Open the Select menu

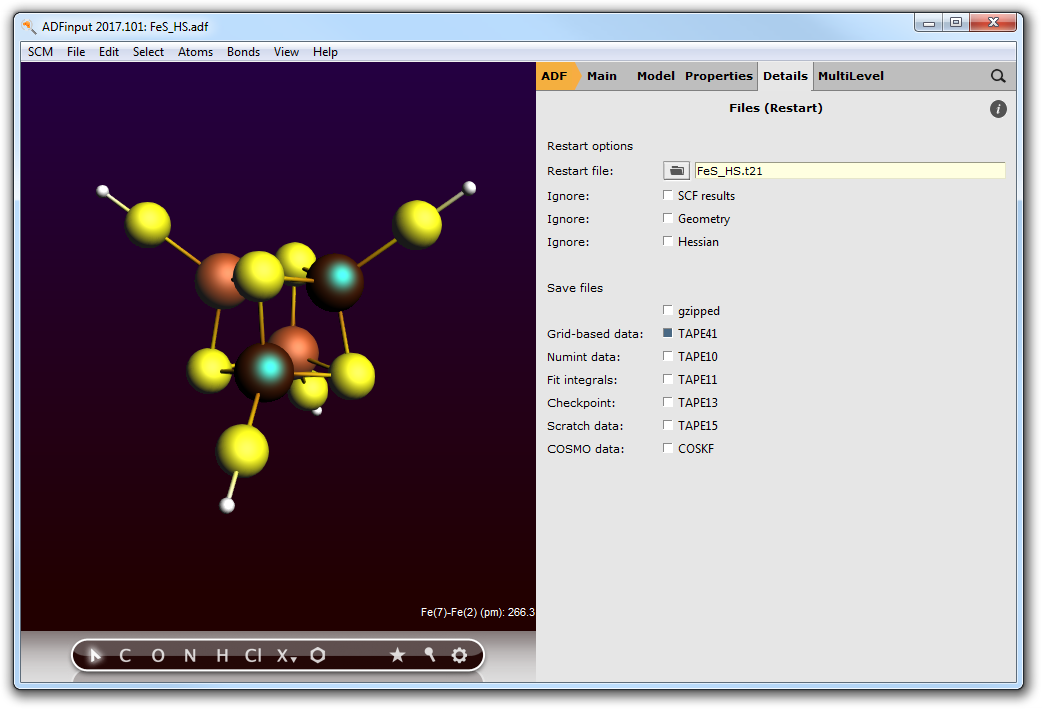148,52
